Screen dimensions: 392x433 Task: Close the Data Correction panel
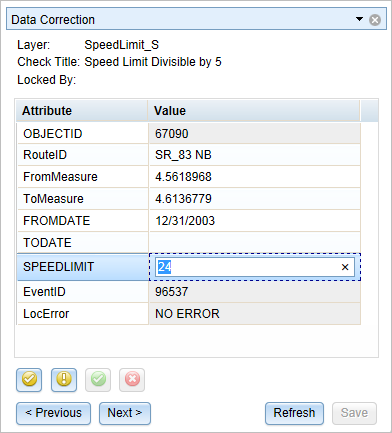(x=375, y=20)
